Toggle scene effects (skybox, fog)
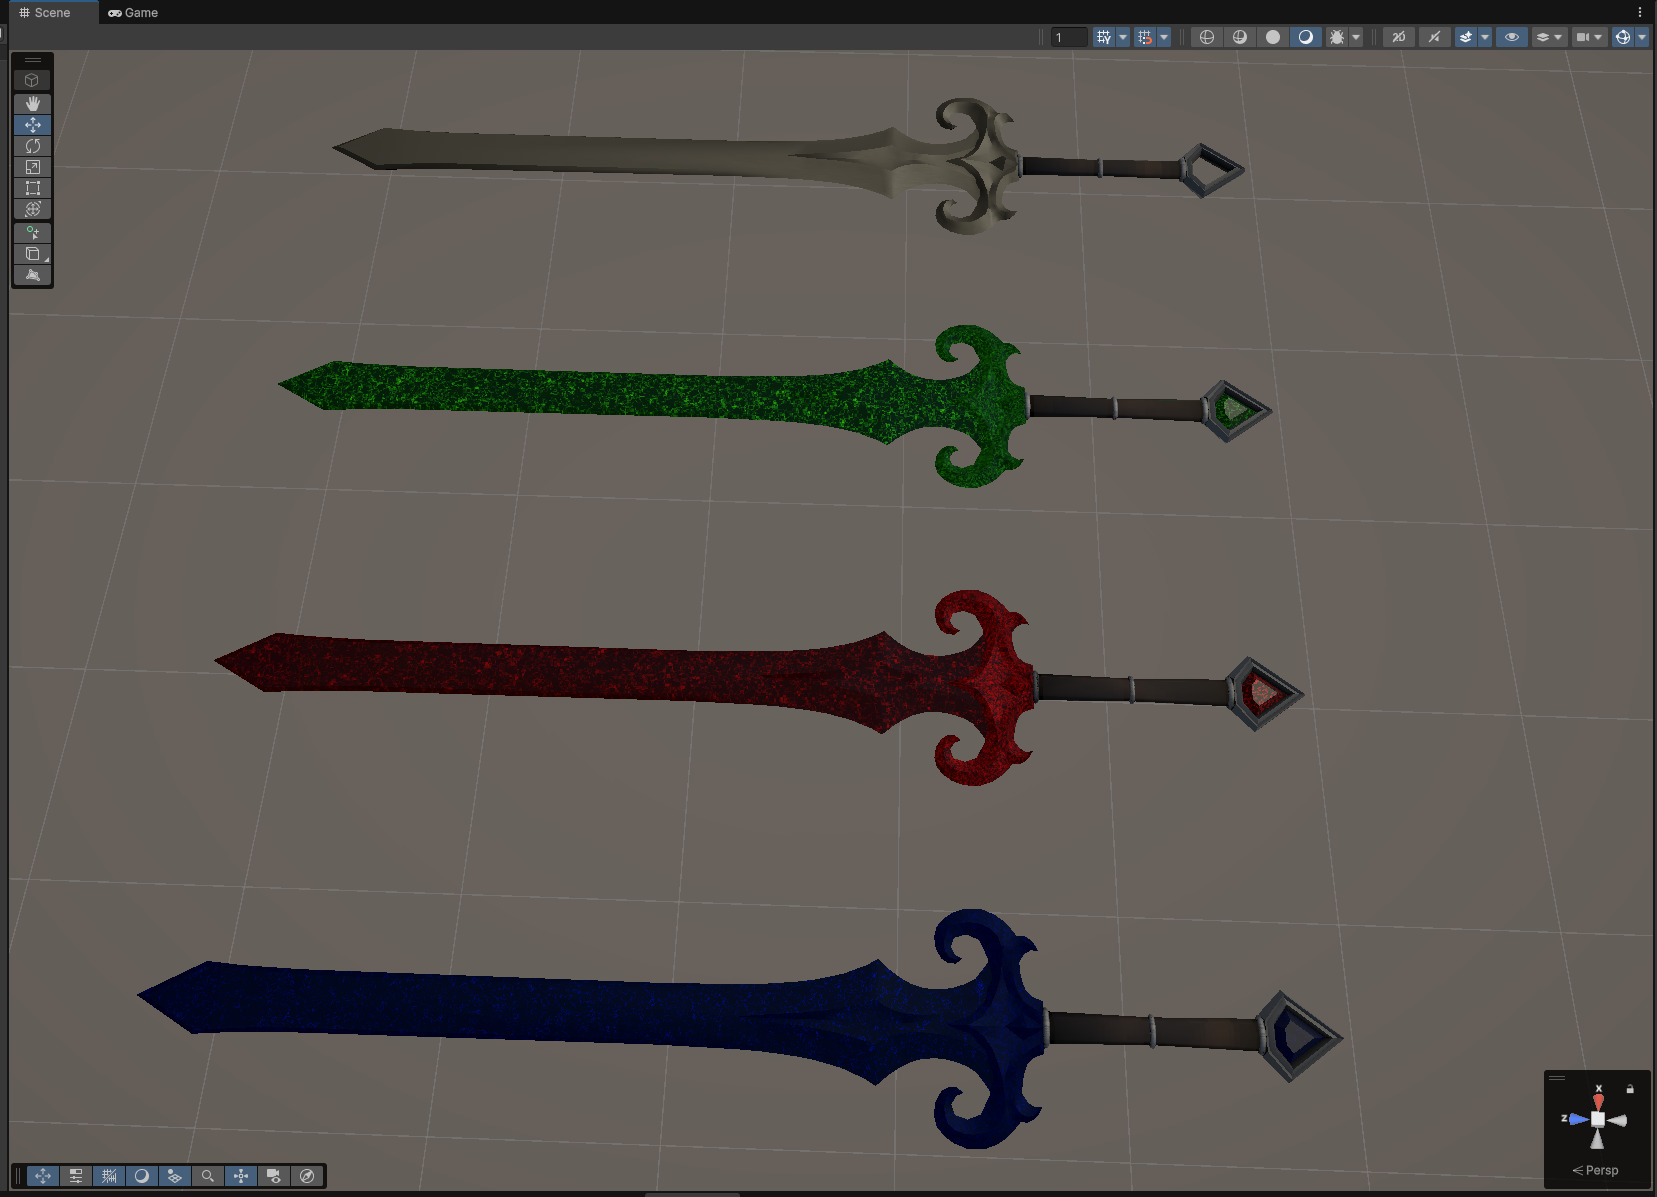This screenshot has width=1657, height=1197. (x=1466, y=37)
